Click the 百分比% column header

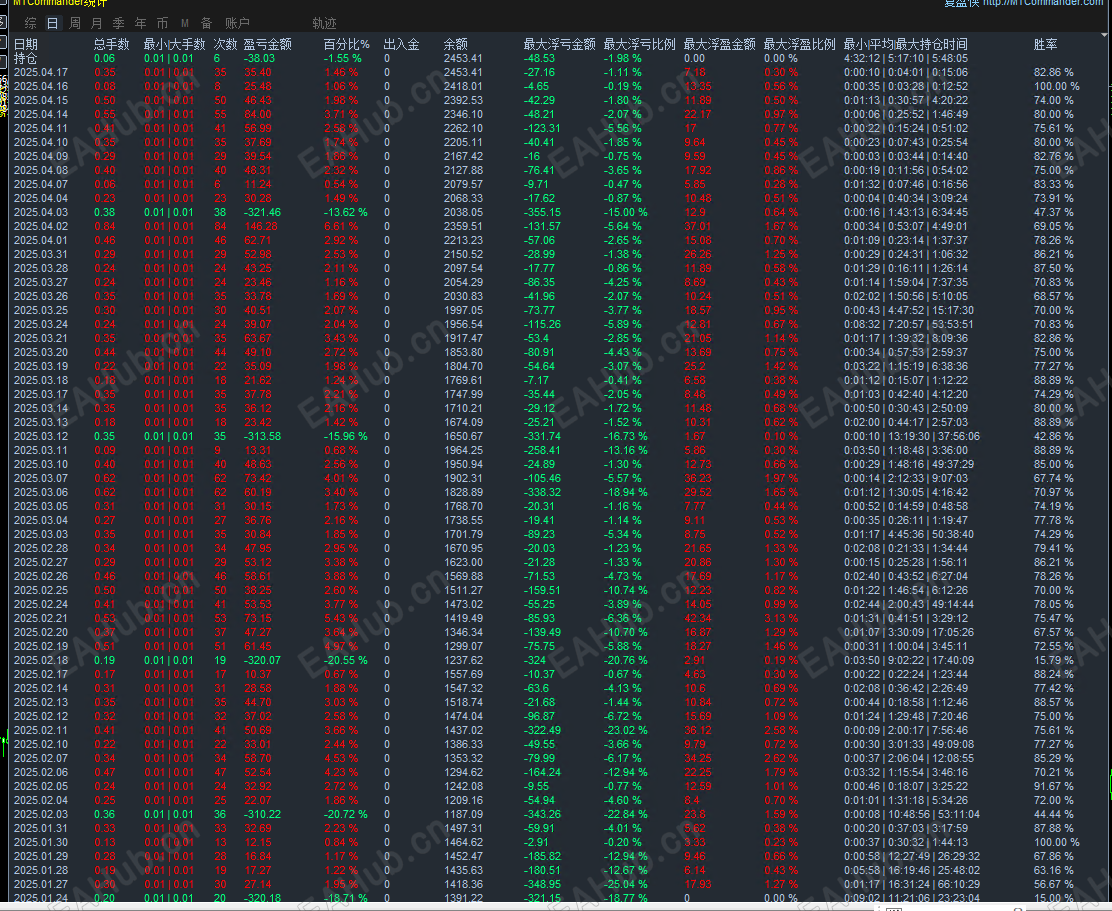click(x=346, y=44)
